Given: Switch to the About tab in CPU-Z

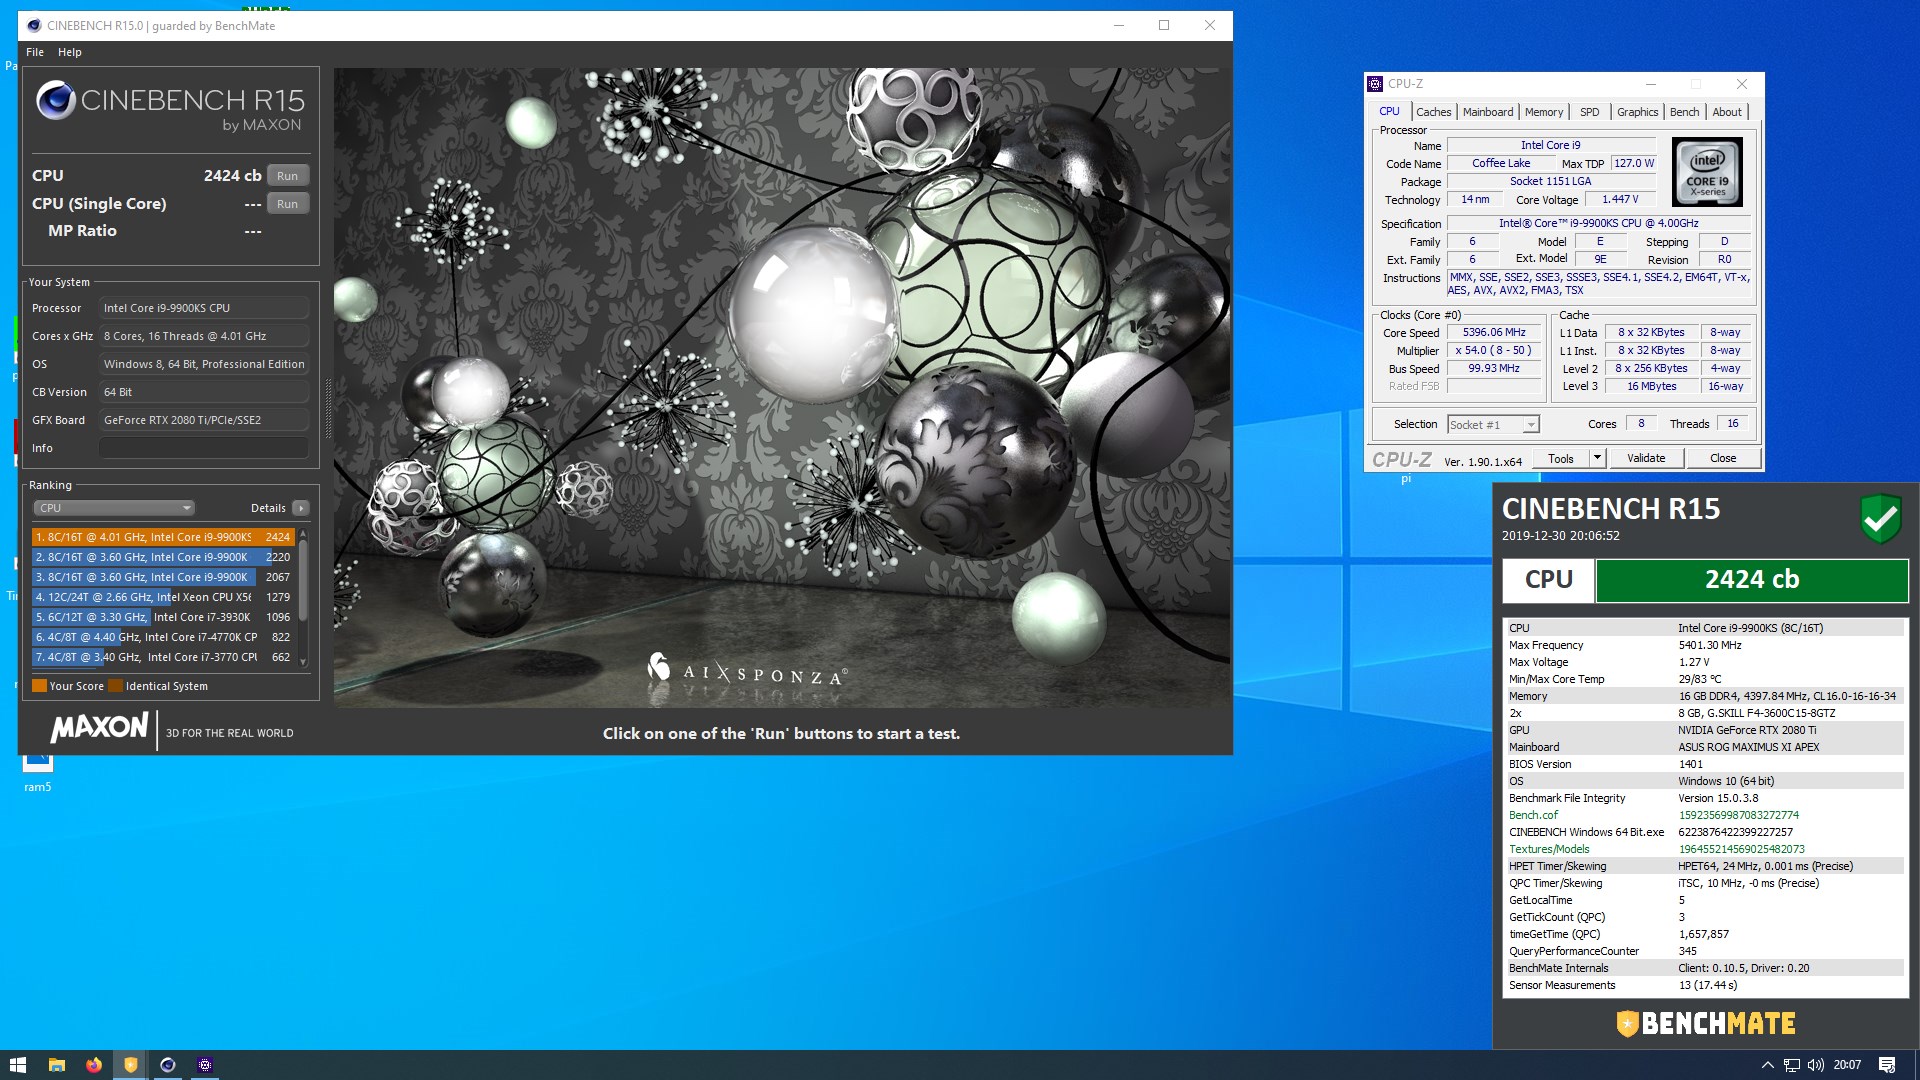Looking at the screenshot, I should tap(1727, 112).
